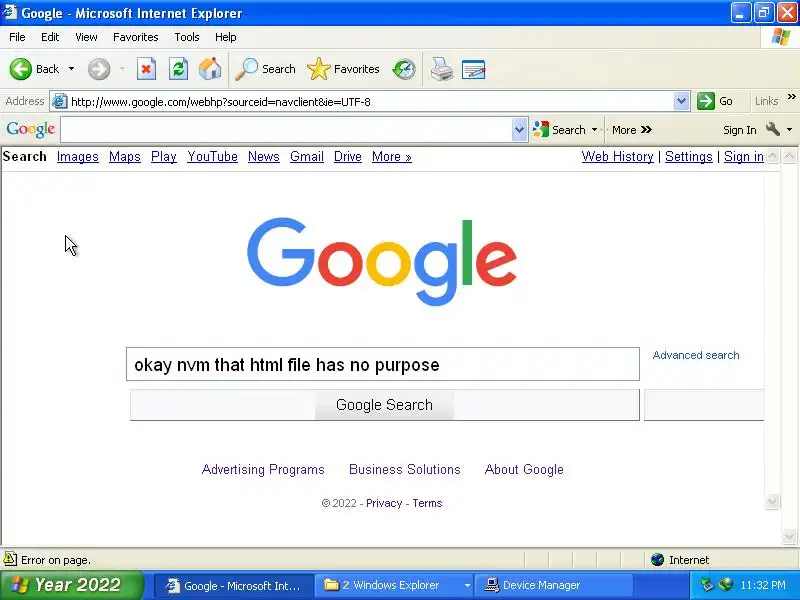The height and width of the screenshot is (600, 800).
Task: Click the page icon in address bar
Action: pos(59,102)
